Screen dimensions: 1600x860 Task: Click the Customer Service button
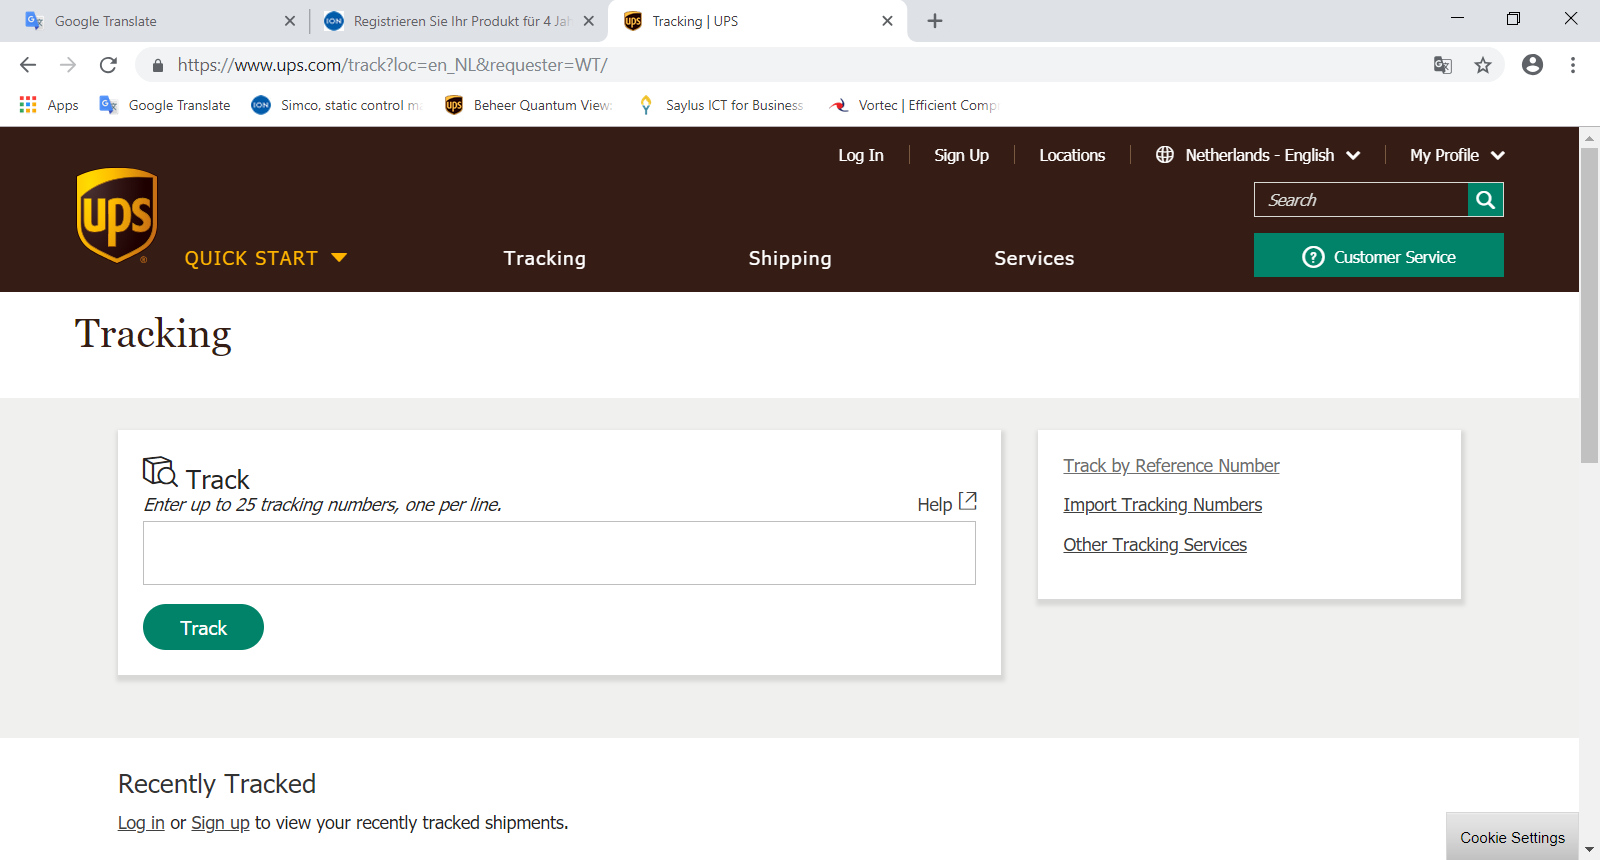click(1379, 255)
